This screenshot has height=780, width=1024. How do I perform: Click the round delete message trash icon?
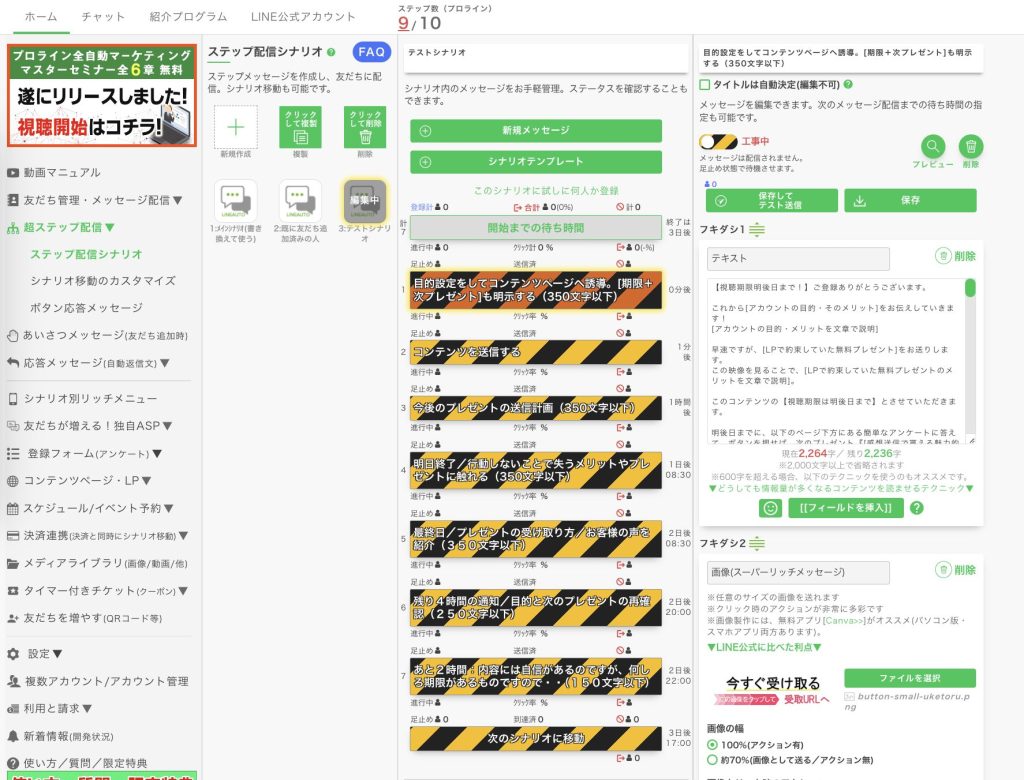970,147
